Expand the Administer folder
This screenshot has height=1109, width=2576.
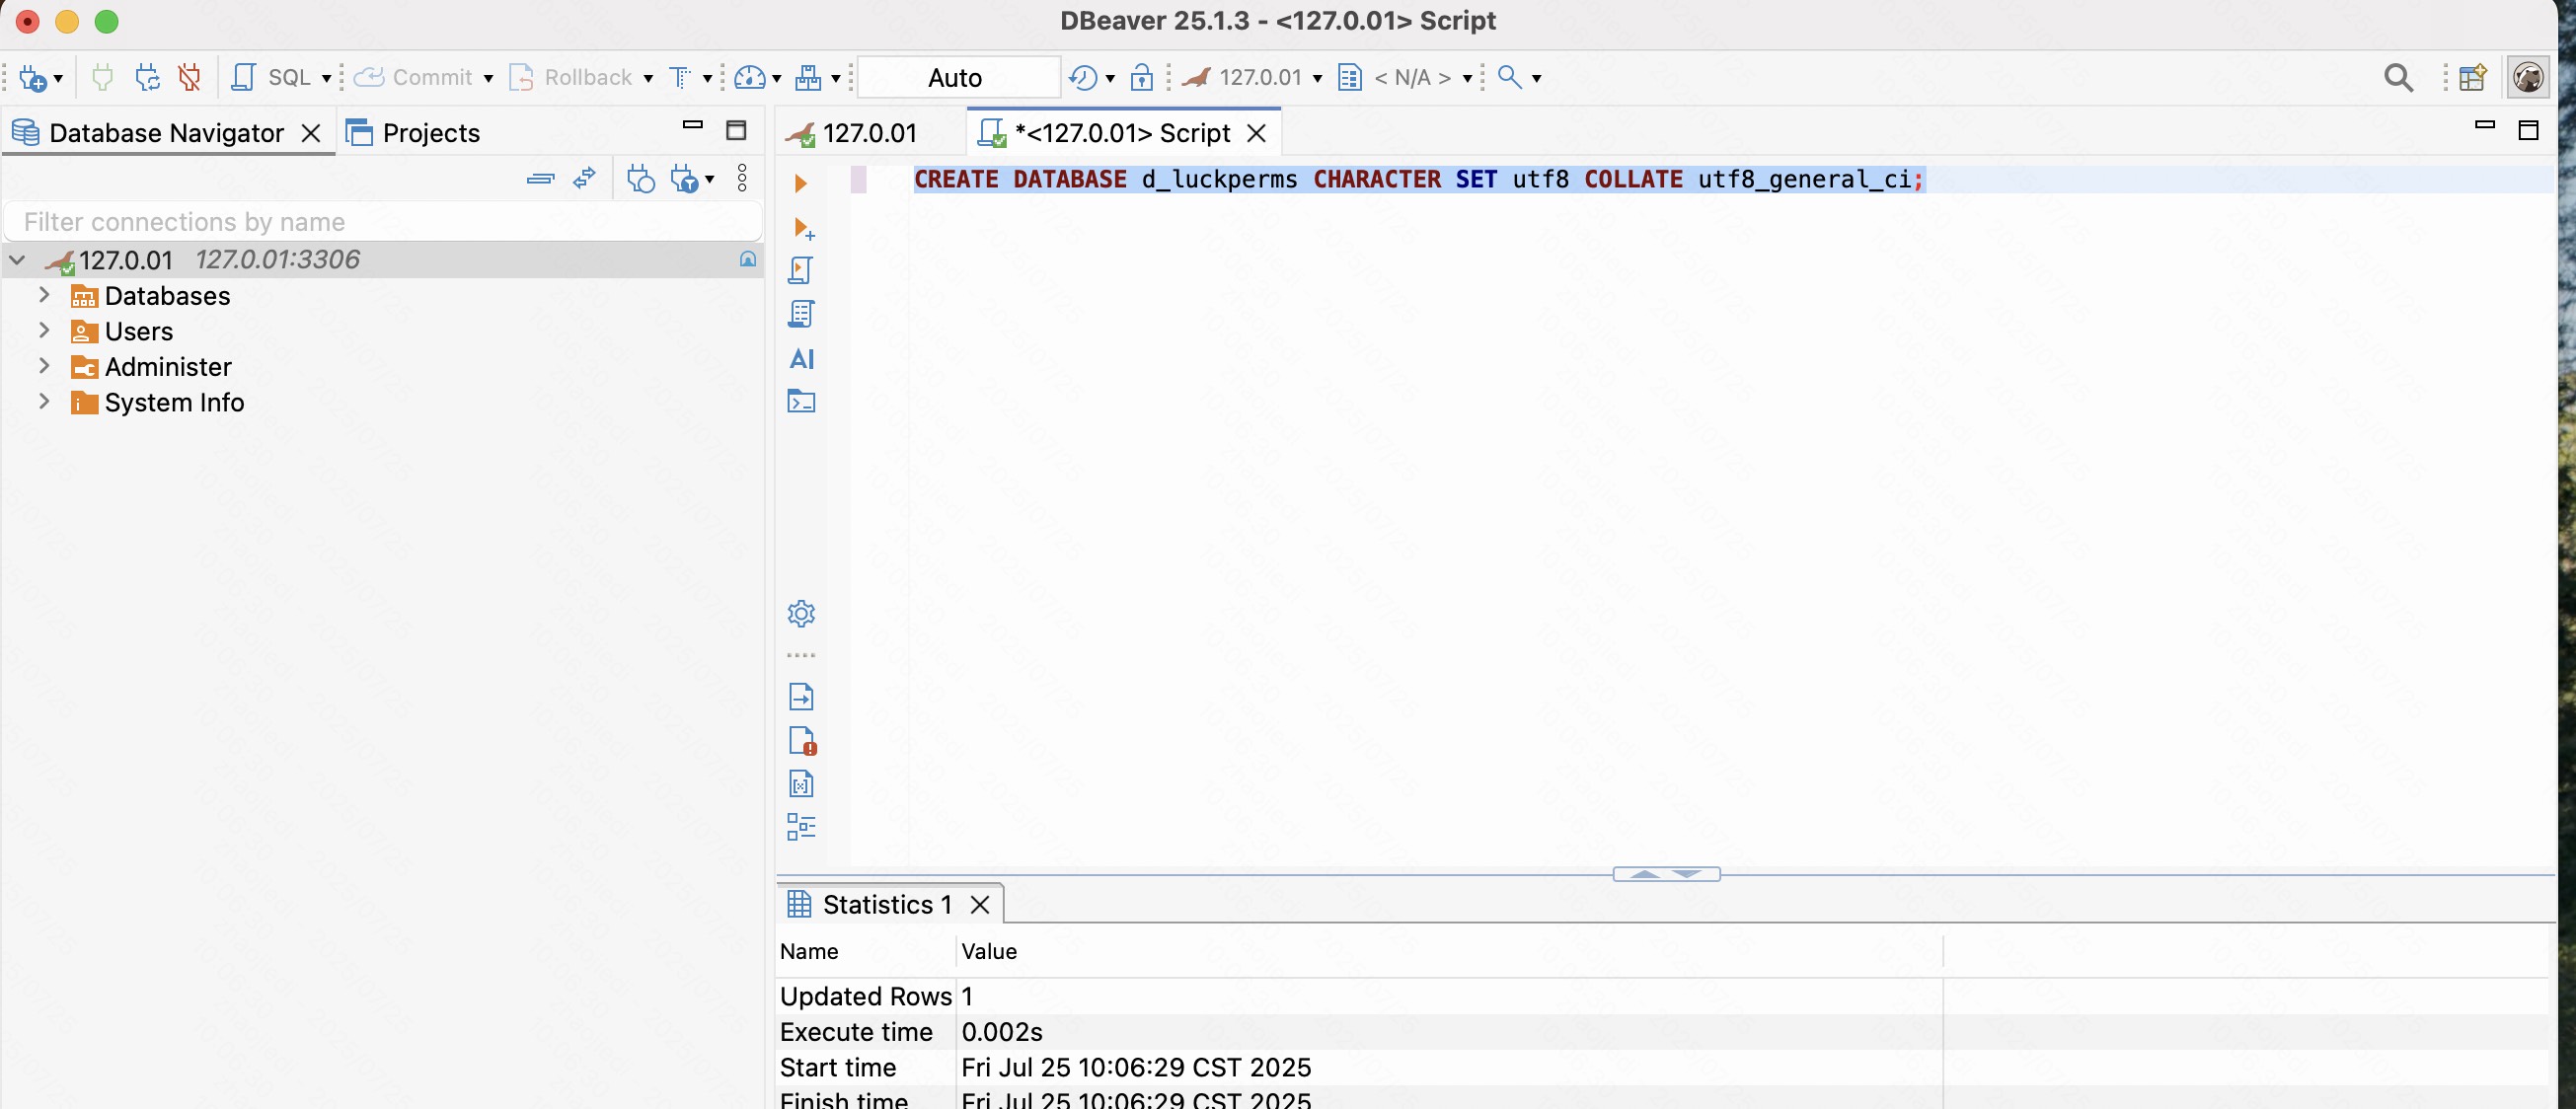pos(44,366)
